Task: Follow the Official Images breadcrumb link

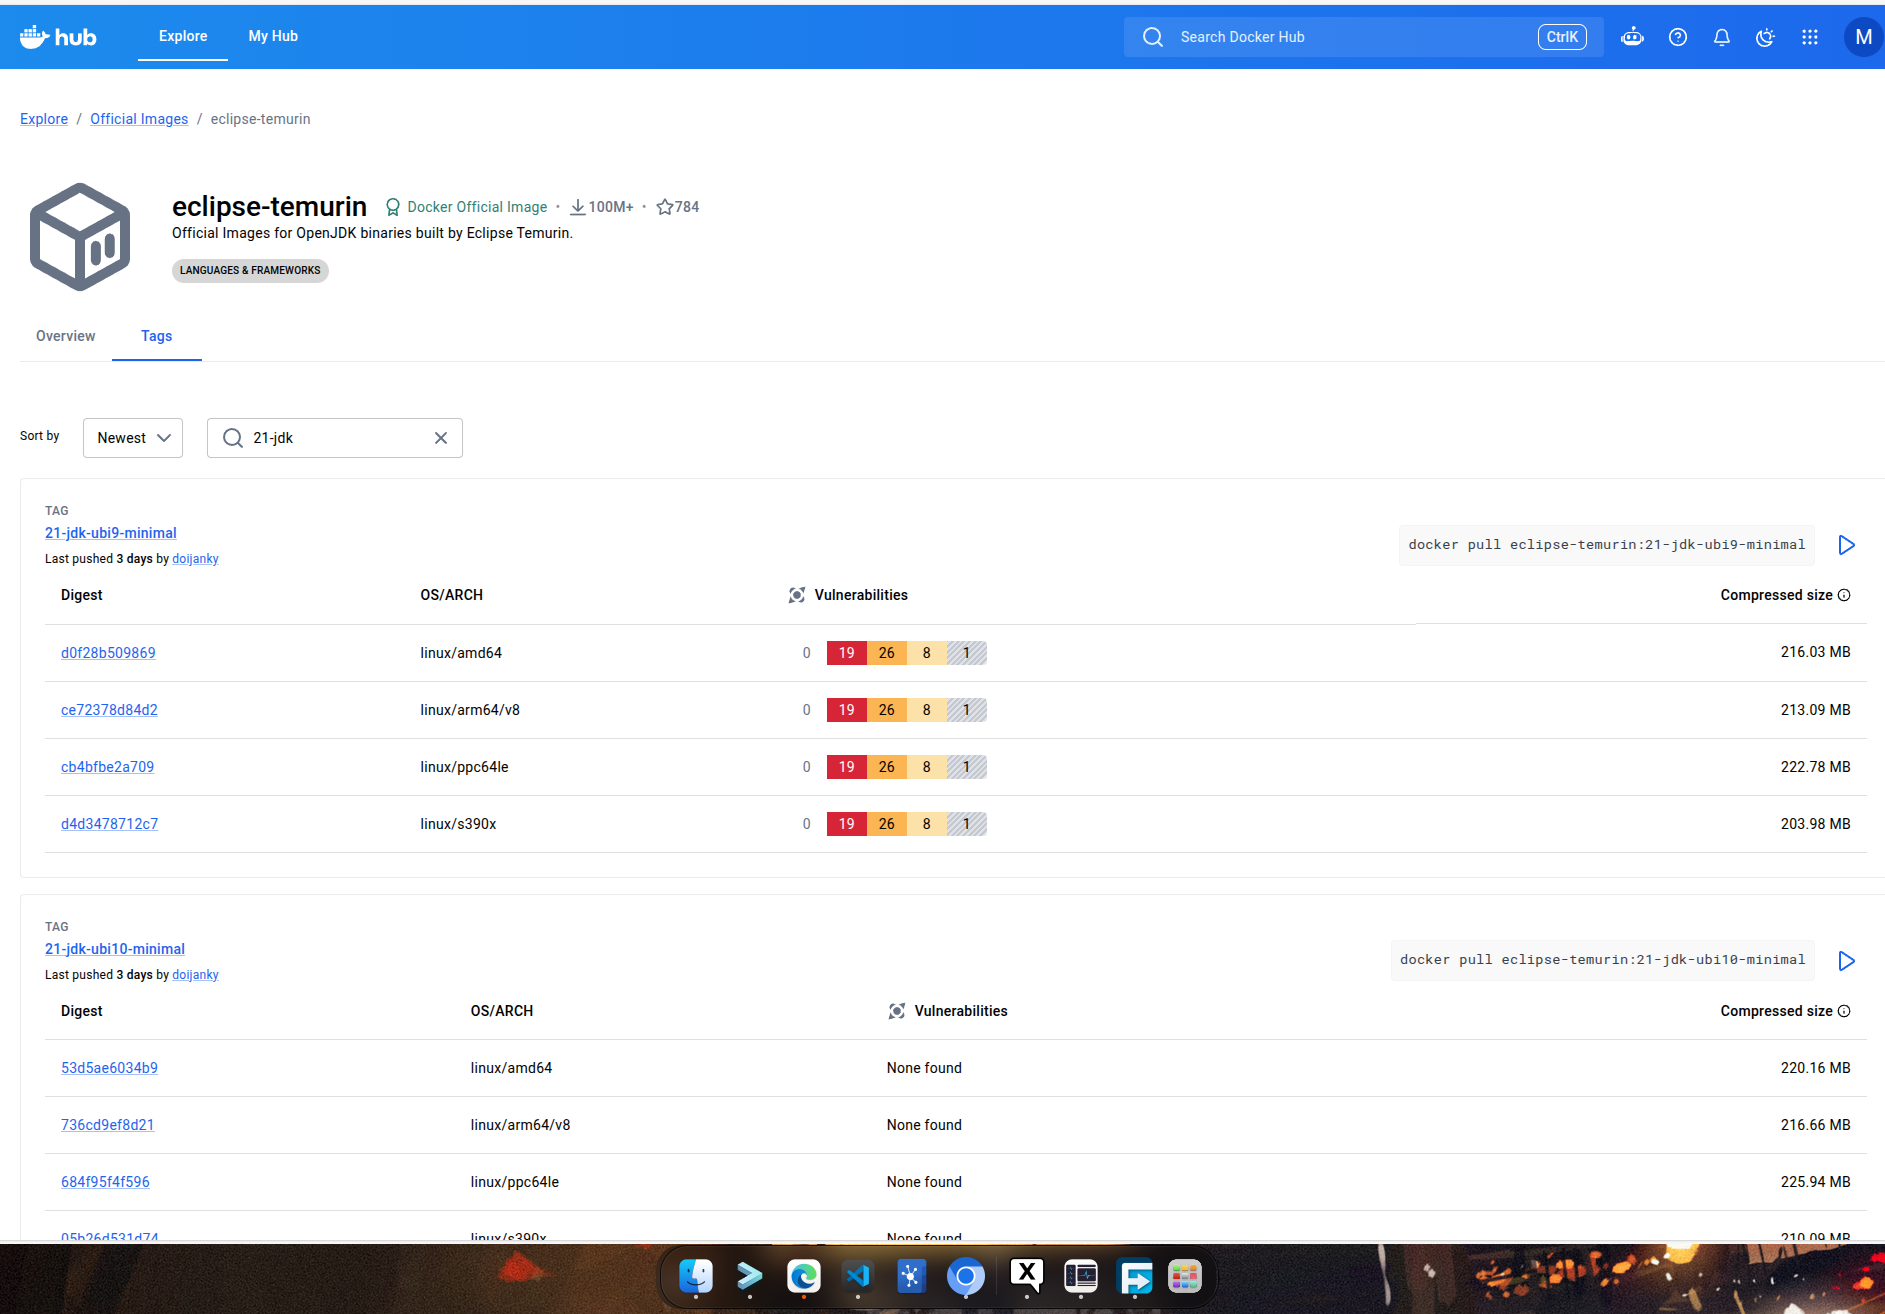Action: [x=139, y=119]
